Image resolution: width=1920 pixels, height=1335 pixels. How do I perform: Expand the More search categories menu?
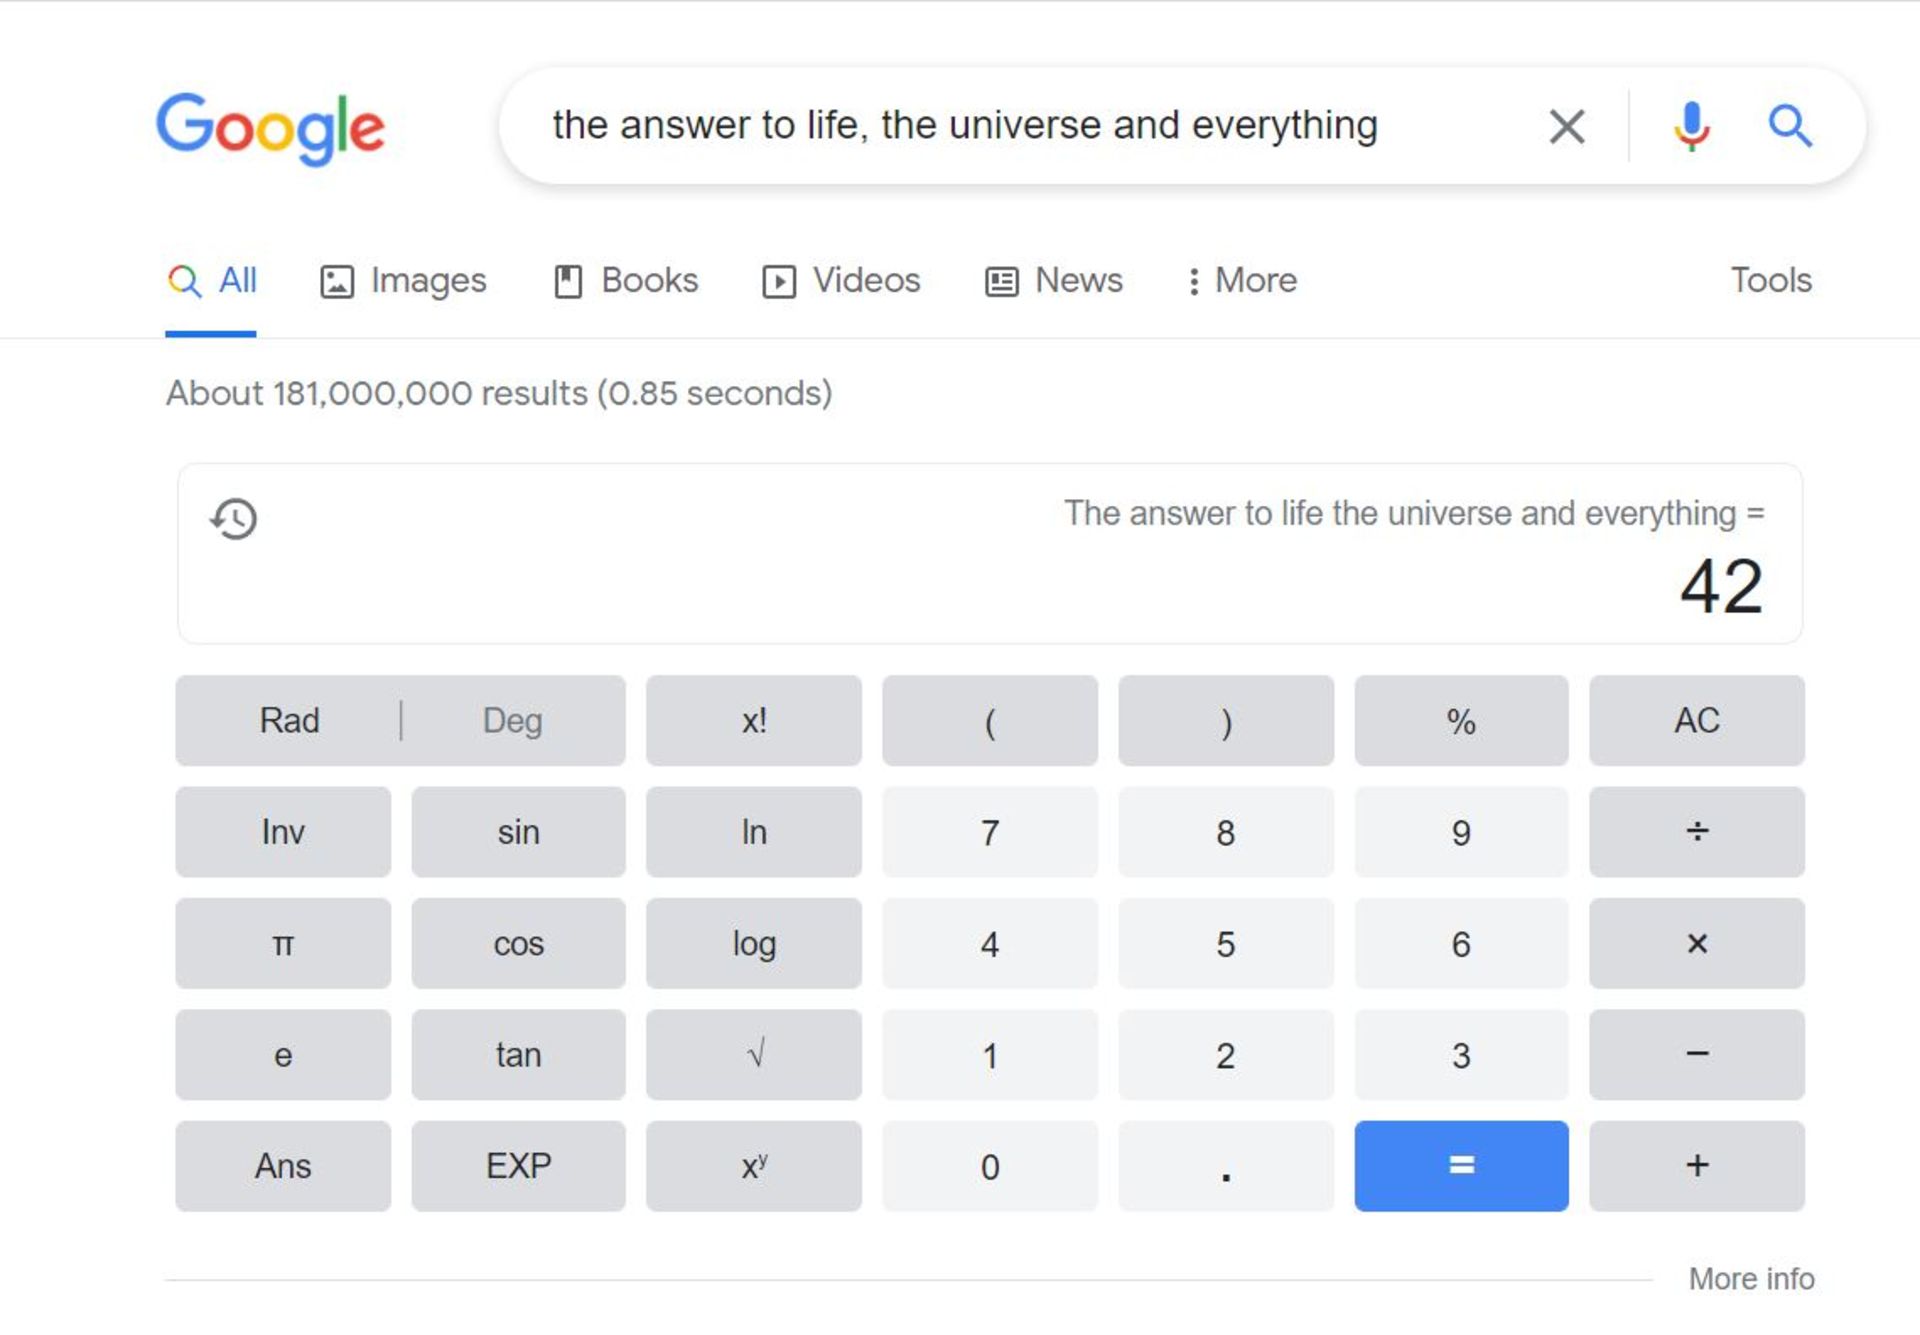pyautogui.click(x=1241, y=281)
